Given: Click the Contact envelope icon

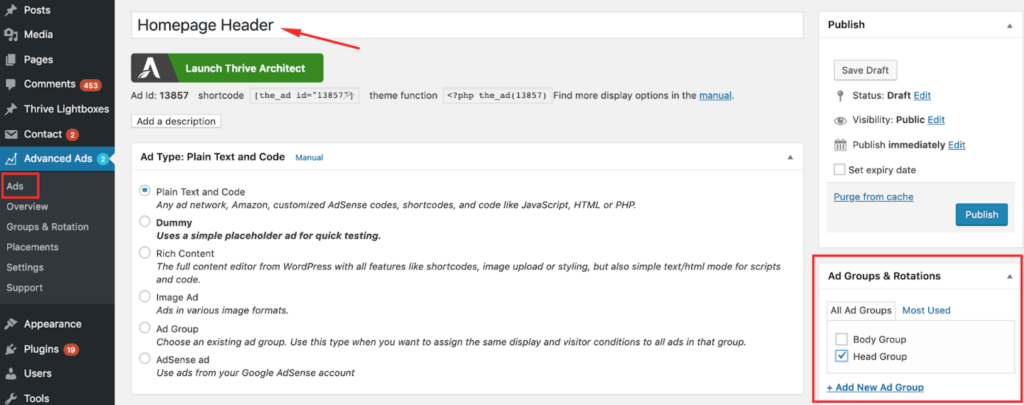Looking at the screenshot, I should [10, 134].
